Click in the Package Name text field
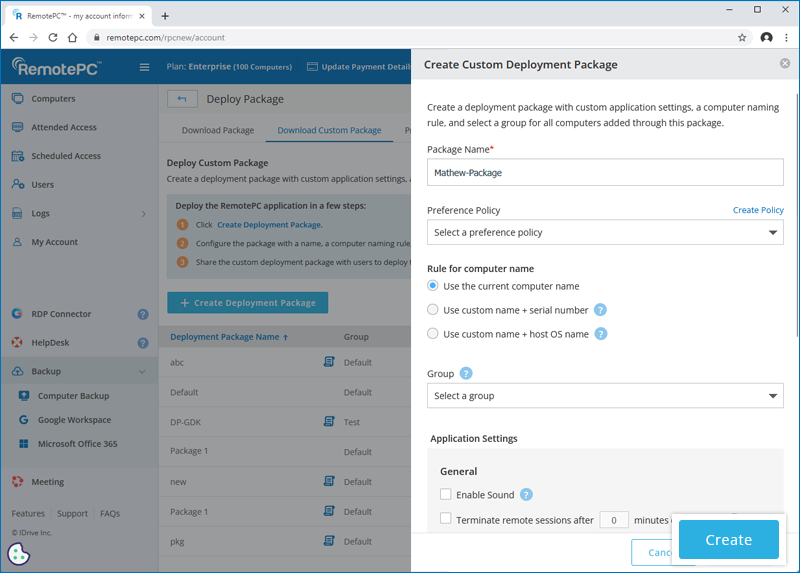Image resolution: width=800 pixels, height=573 pixels. pos(605,172)
